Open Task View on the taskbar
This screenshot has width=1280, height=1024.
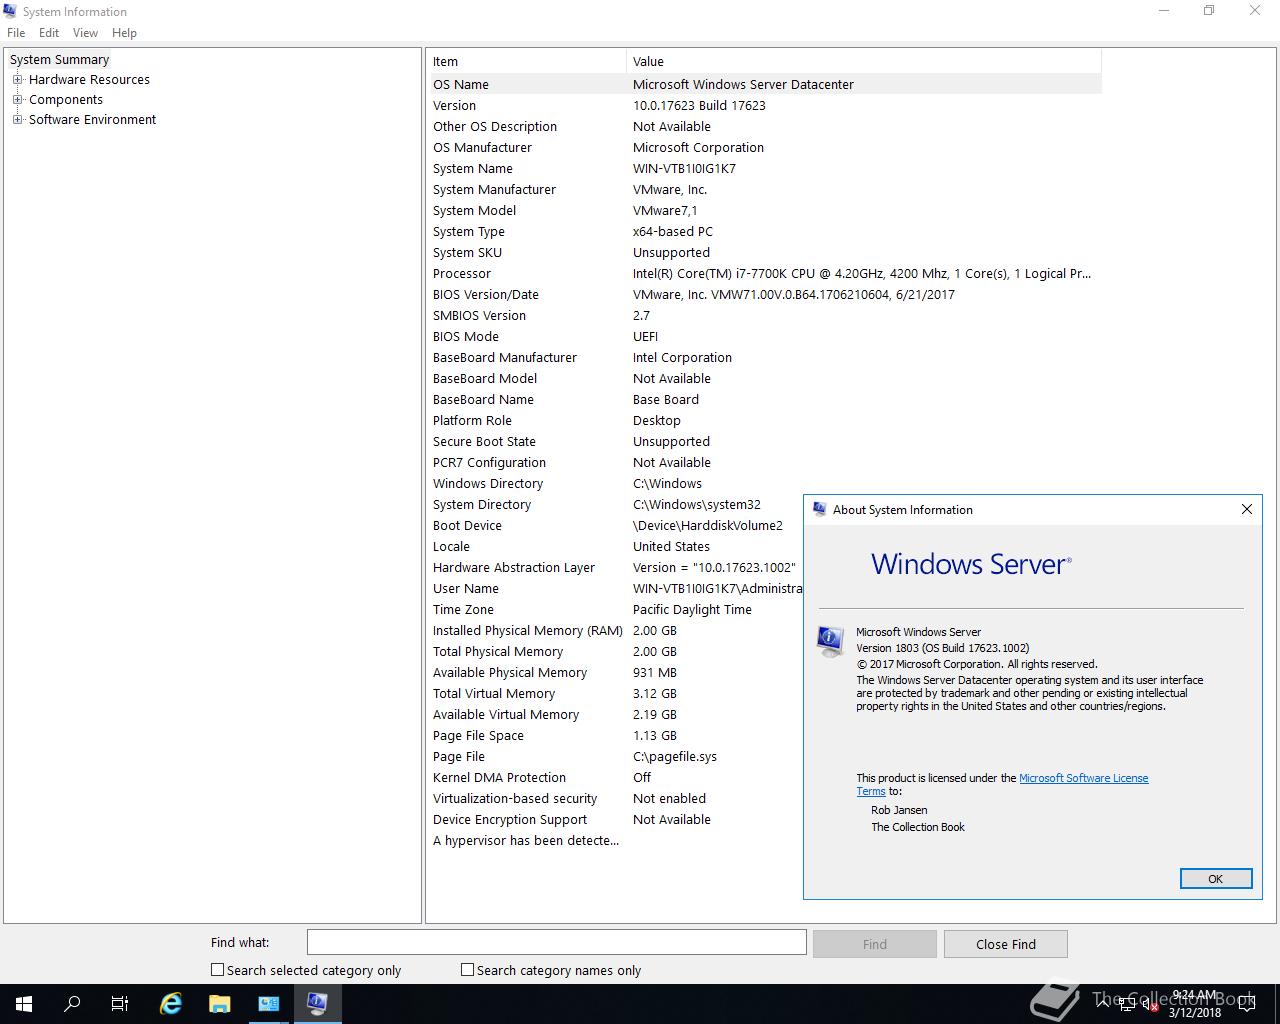coord(120,1004)
